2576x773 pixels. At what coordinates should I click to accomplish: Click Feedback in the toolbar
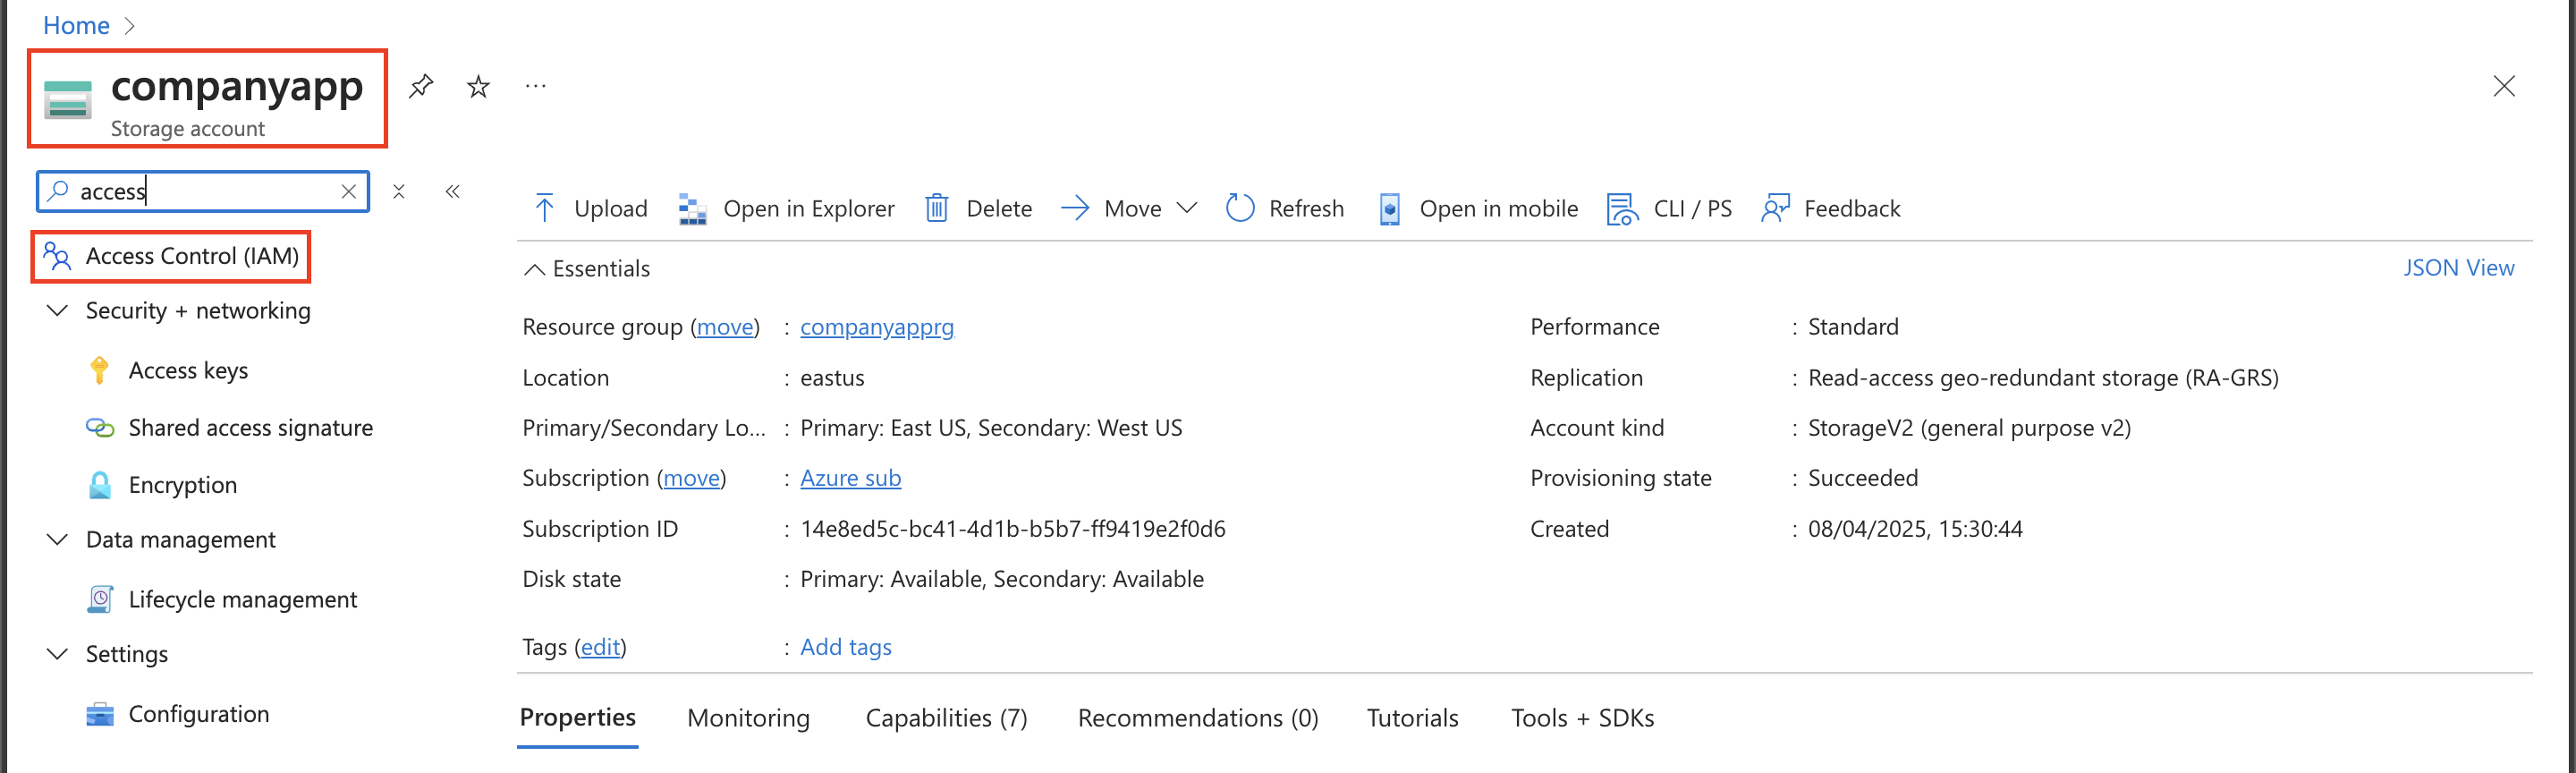click(1831, 208)
